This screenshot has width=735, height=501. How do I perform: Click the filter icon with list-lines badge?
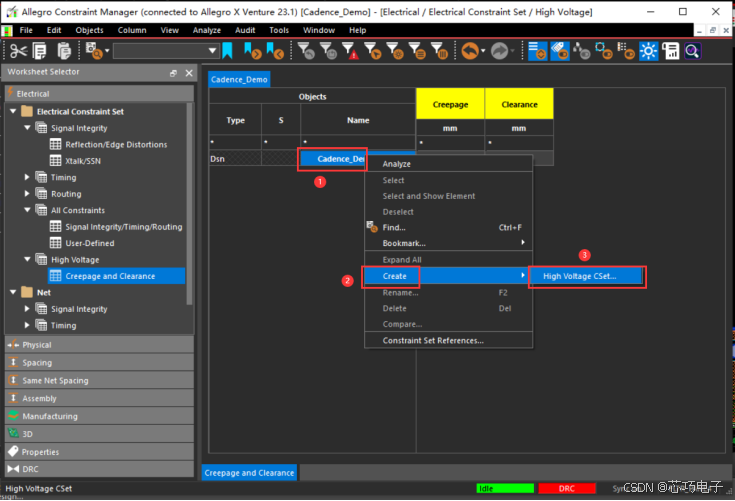(x=417, y=51)
